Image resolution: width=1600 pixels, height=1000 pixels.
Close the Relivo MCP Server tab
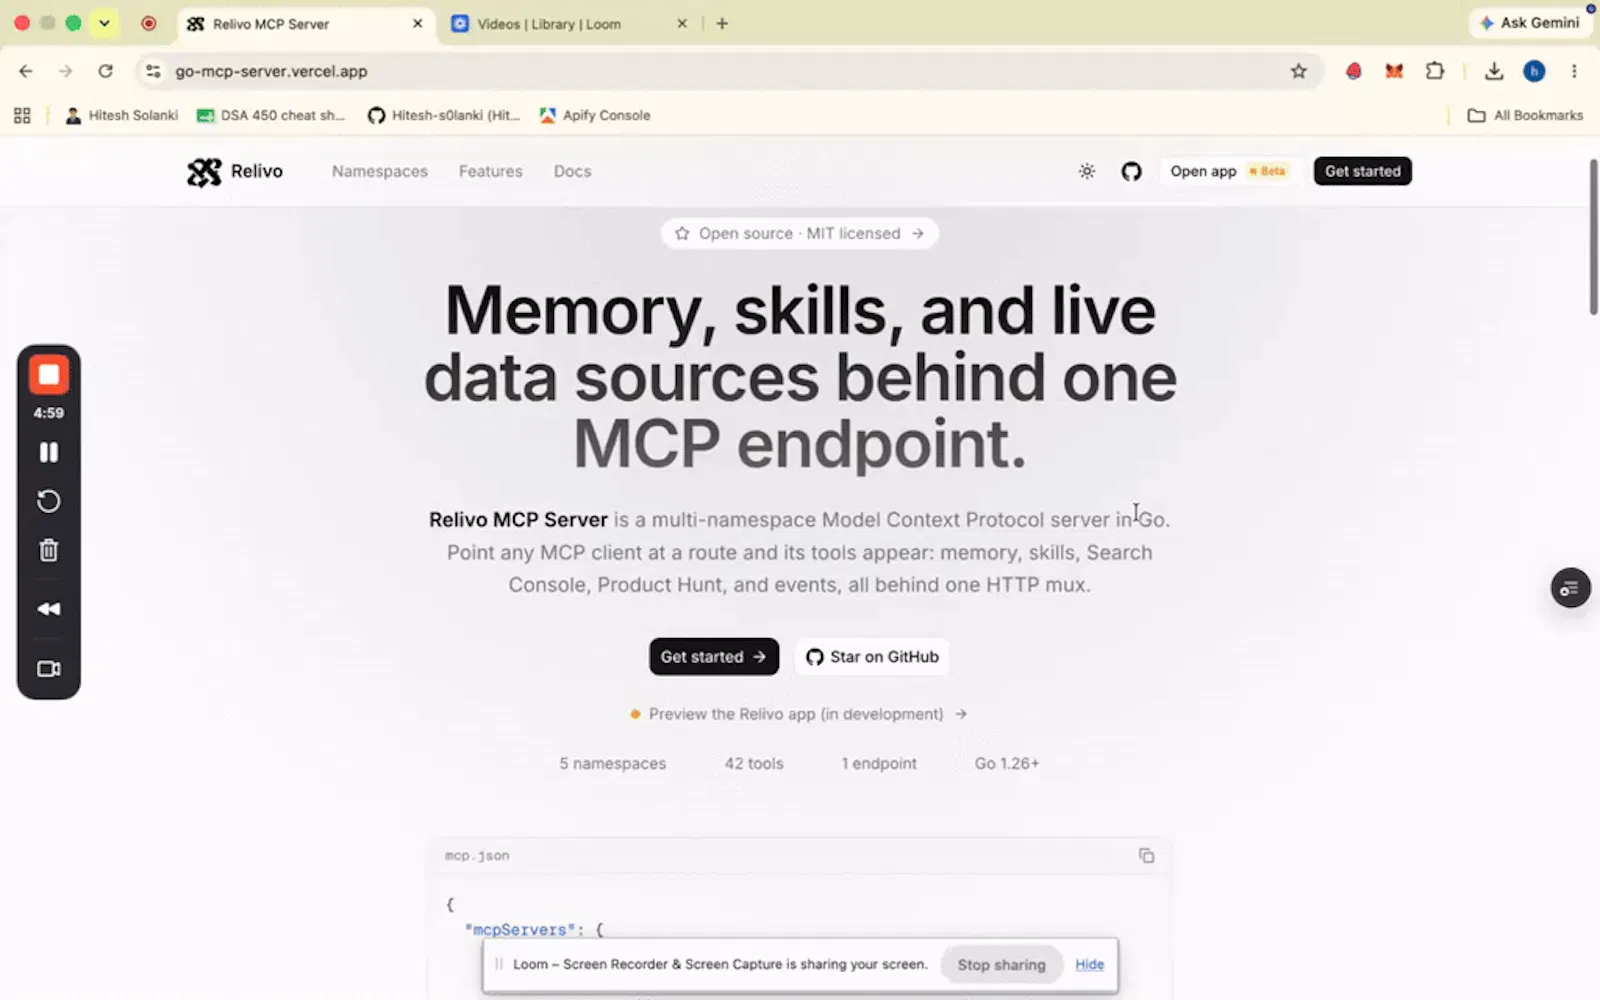pyautogui.click(x=418, y=23)
